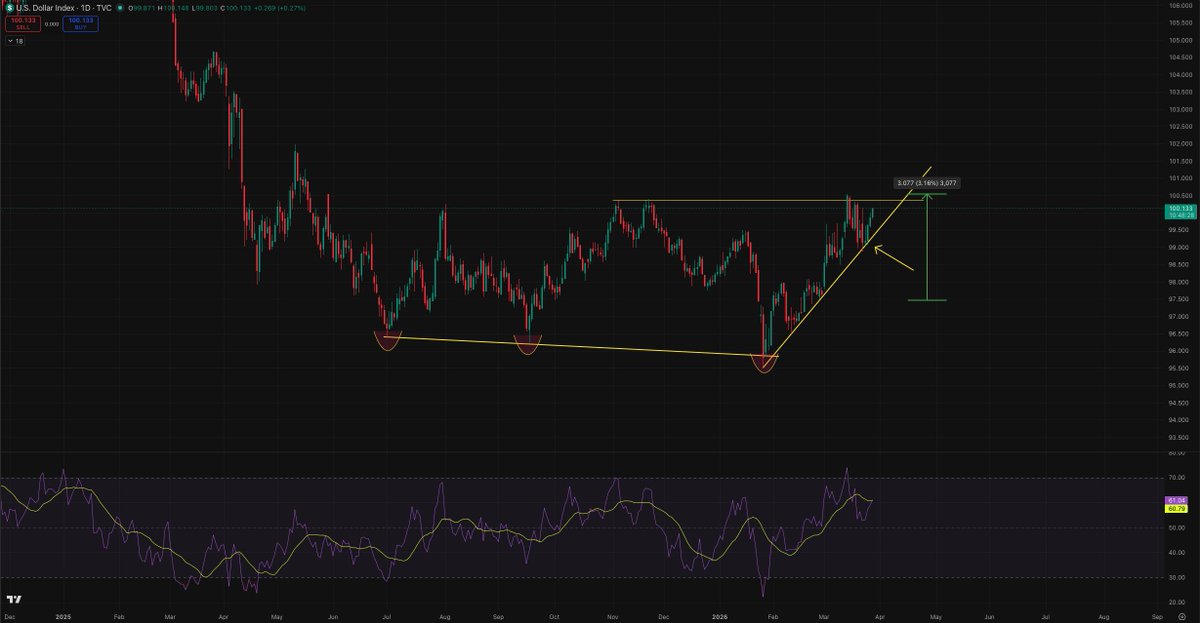Click the Sep label at right end of time axis

(x=1157, y=617)
